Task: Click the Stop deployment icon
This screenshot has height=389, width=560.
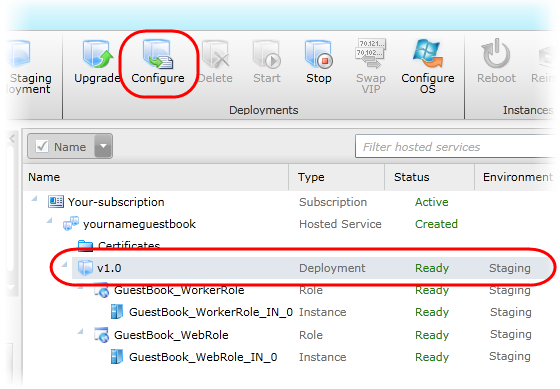Action: (x=319, y=54)
